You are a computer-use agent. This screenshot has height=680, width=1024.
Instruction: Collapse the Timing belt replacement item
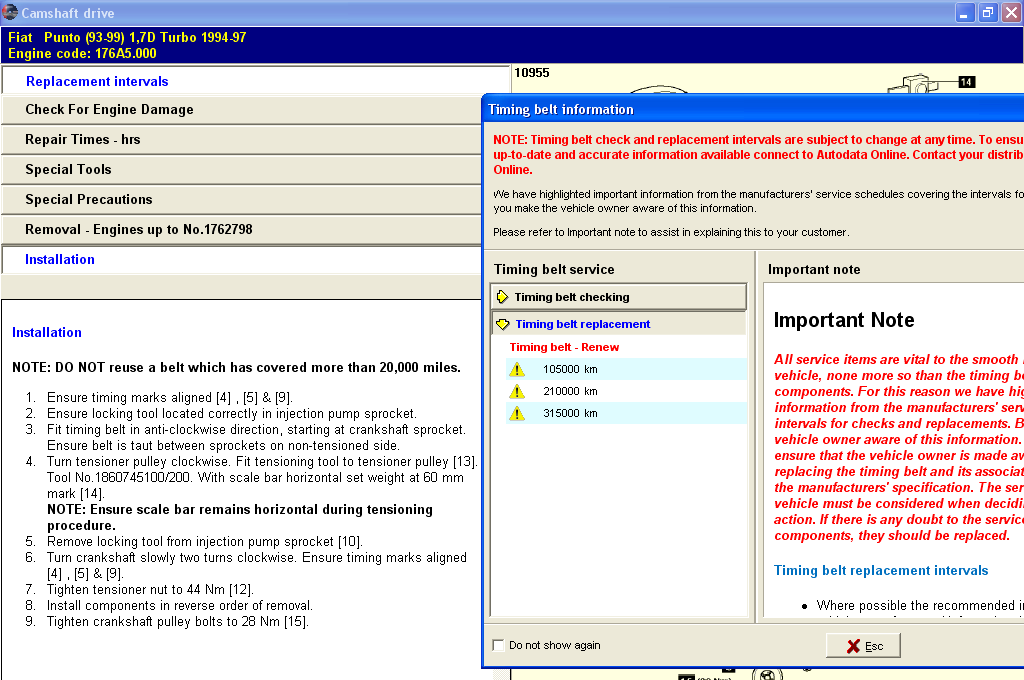(x=618, y=324)
